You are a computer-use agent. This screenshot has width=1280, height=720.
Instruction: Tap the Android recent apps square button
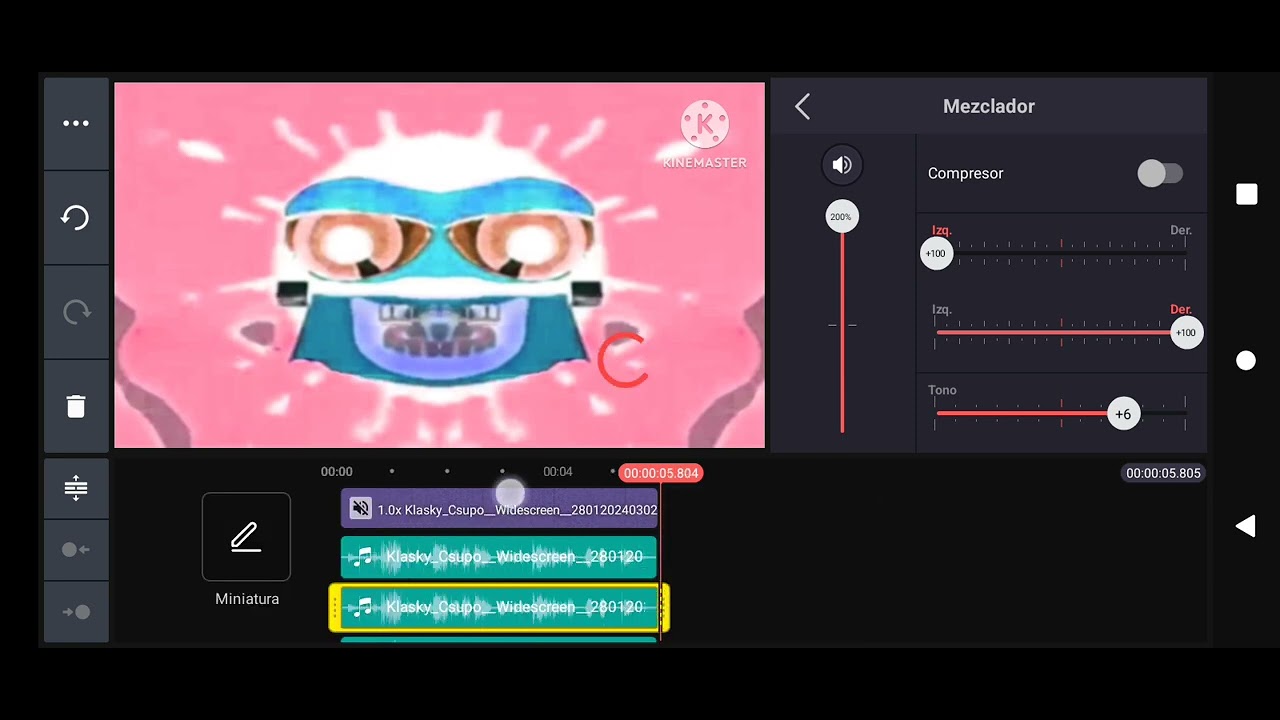coord(1246,194)
